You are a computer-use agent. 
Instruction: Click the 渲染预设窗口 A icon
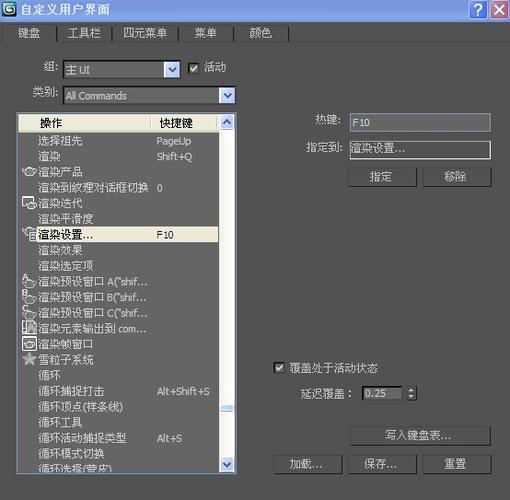(29, 281)
